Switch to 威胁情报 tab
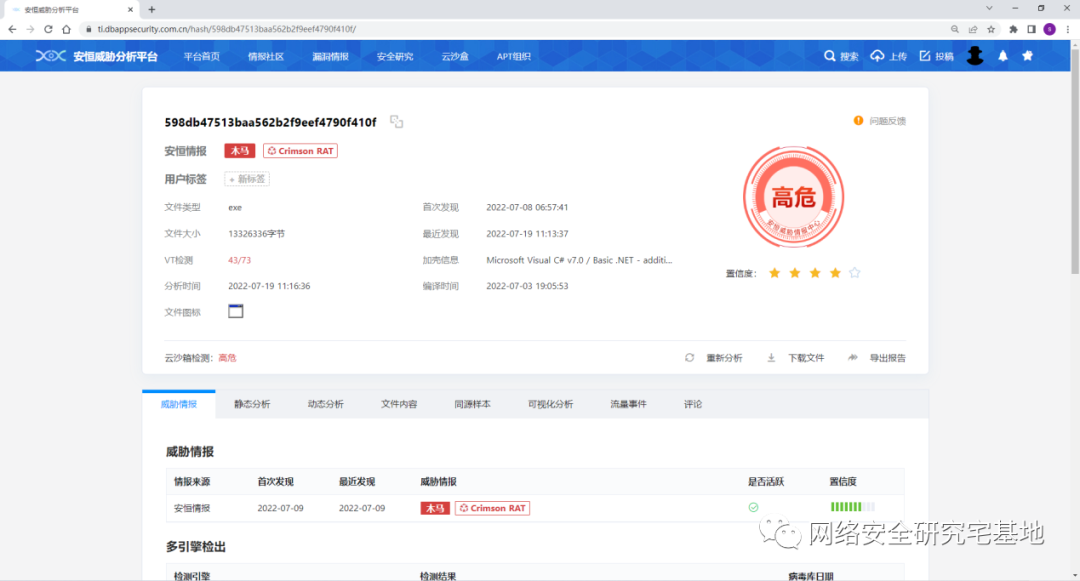Screen dimensions: 1080x581 coord(179,404)
